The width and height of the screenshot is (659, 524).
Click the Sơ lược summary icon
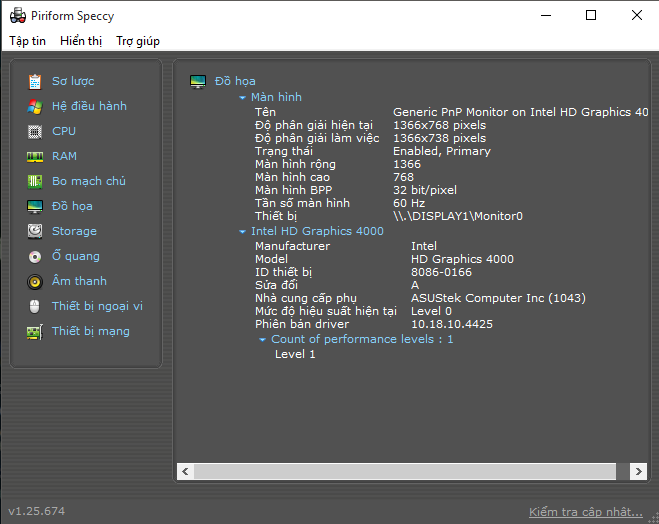click(35, 81)
